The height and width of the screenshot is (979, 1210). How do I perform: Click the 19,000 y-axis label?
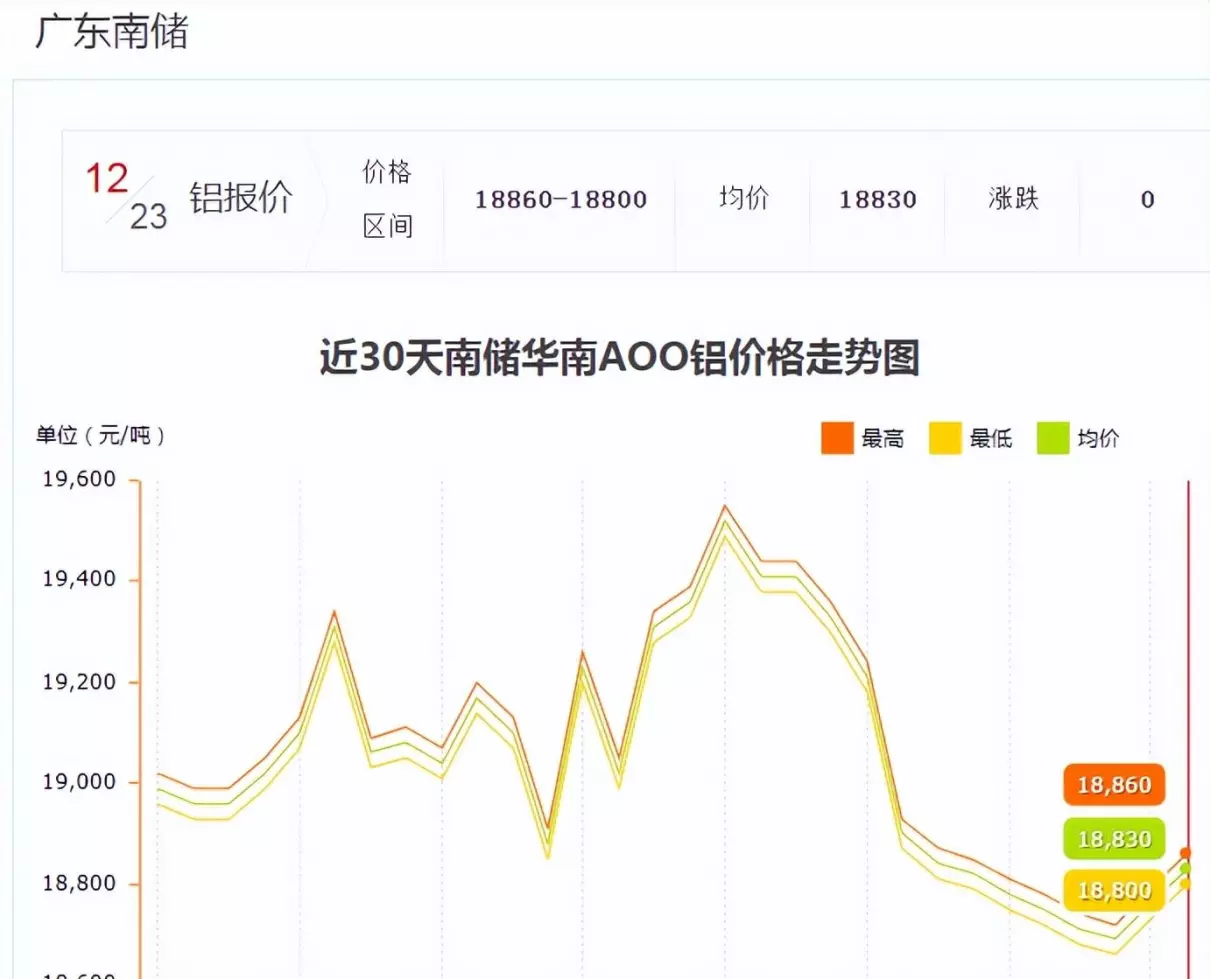pos(79,782)
